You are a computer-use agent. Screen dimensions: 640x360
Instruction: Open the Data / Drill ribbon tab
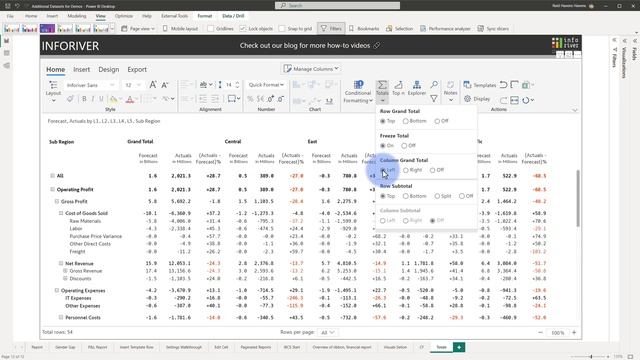pos(233,16)
